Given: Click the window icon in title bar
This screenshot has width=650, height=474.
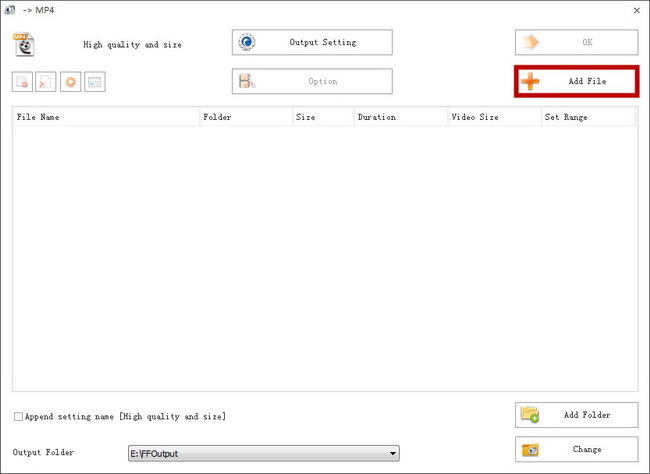Looking at the screenshot, I should [x=10, y=10].
